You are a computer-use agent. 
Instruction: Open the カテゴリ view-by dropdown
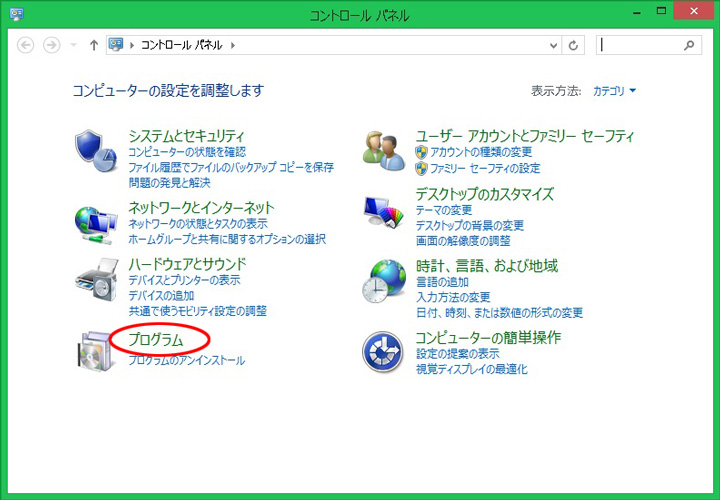click(x=614, y=91)
